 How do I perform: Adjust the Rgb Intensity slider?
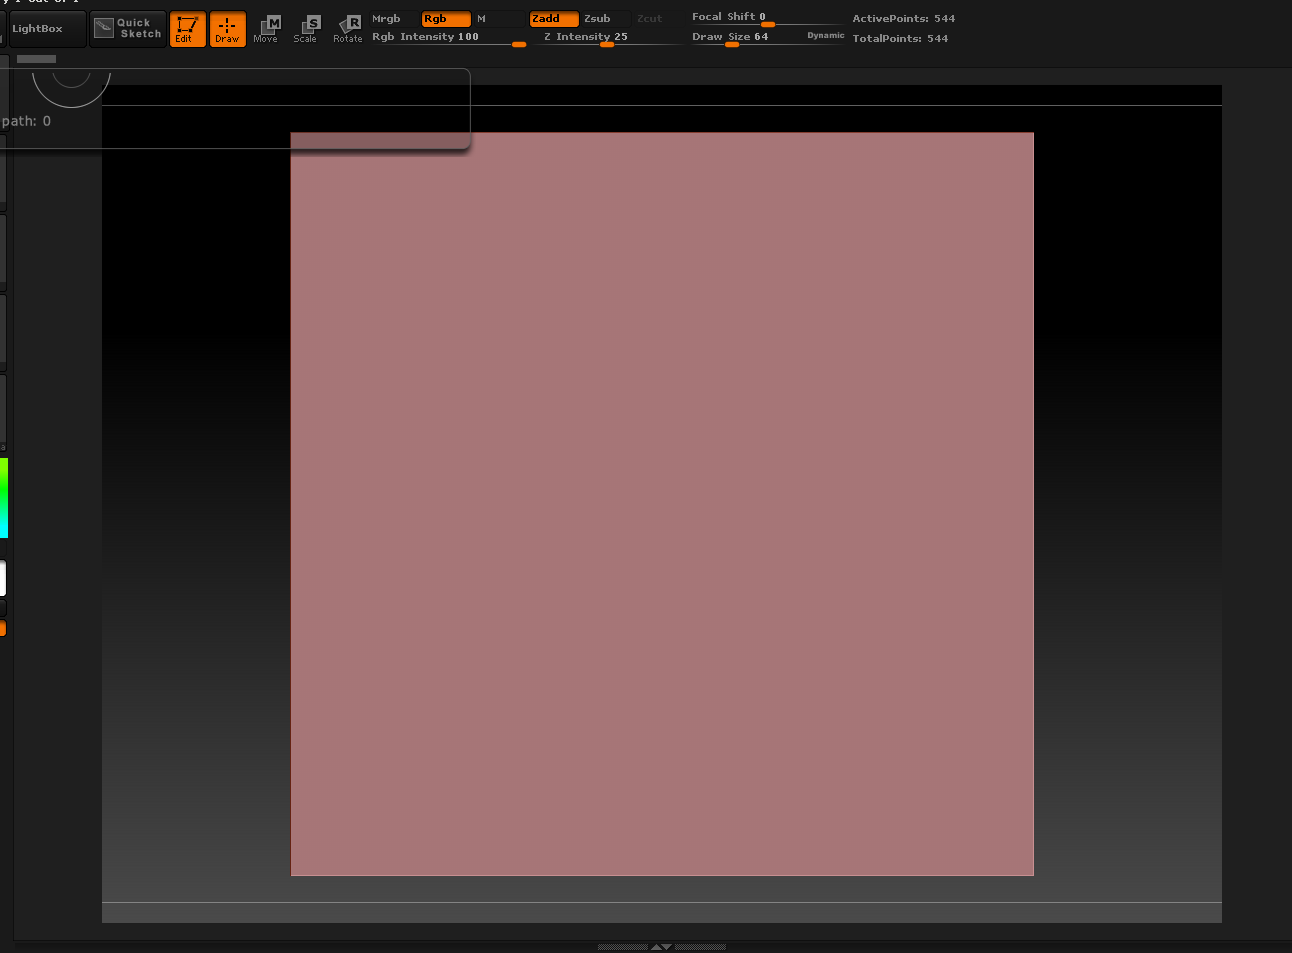tap(448, 38)
